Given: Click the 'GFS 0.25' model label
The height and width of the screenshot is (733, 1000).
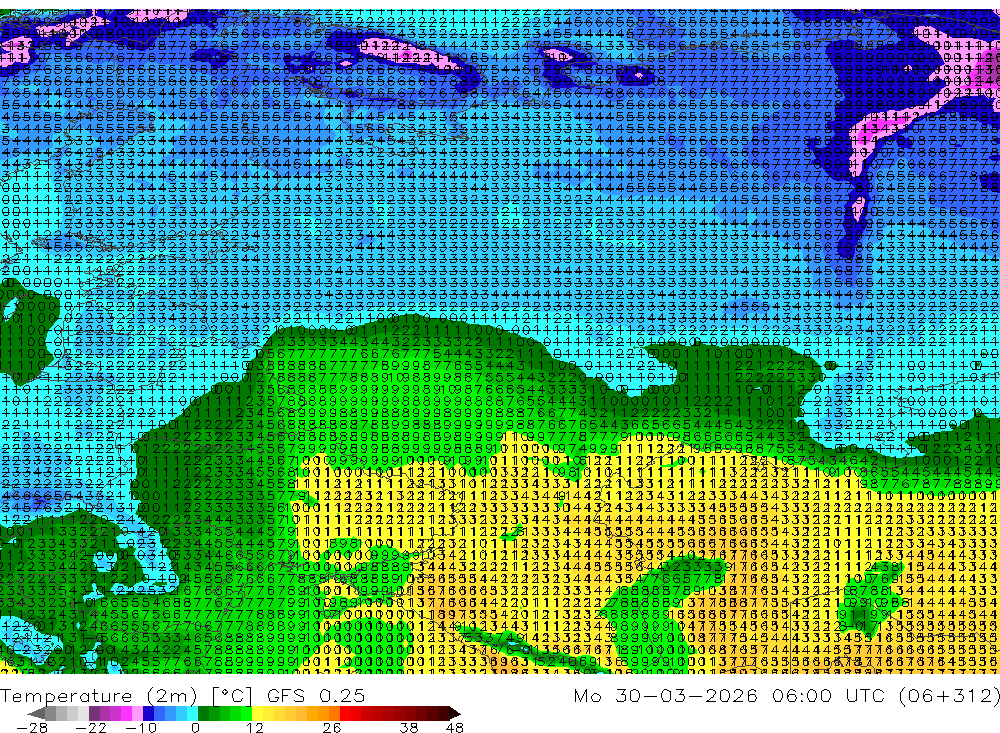Looking at the screenshot, I should [316, 695].
